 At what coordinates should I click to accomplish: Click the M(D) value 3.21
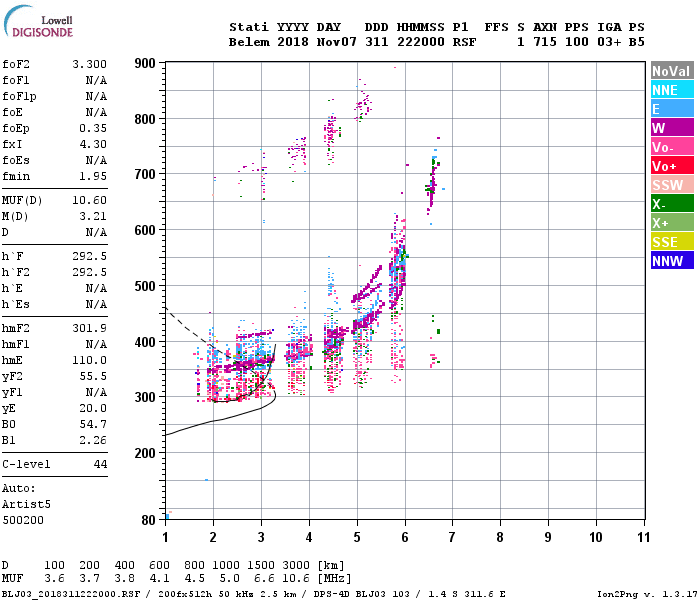point(93,217)
